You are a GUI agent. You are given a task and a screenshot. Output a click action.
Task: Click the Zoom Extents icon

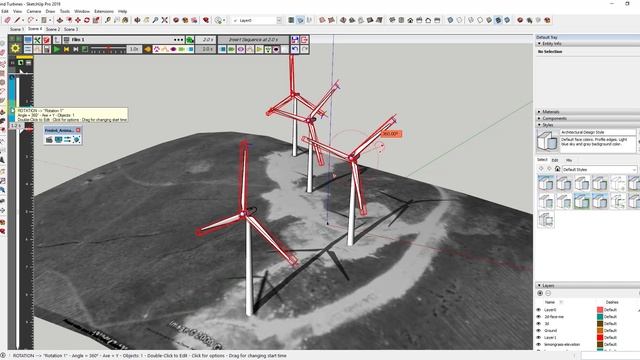point(164,20)
